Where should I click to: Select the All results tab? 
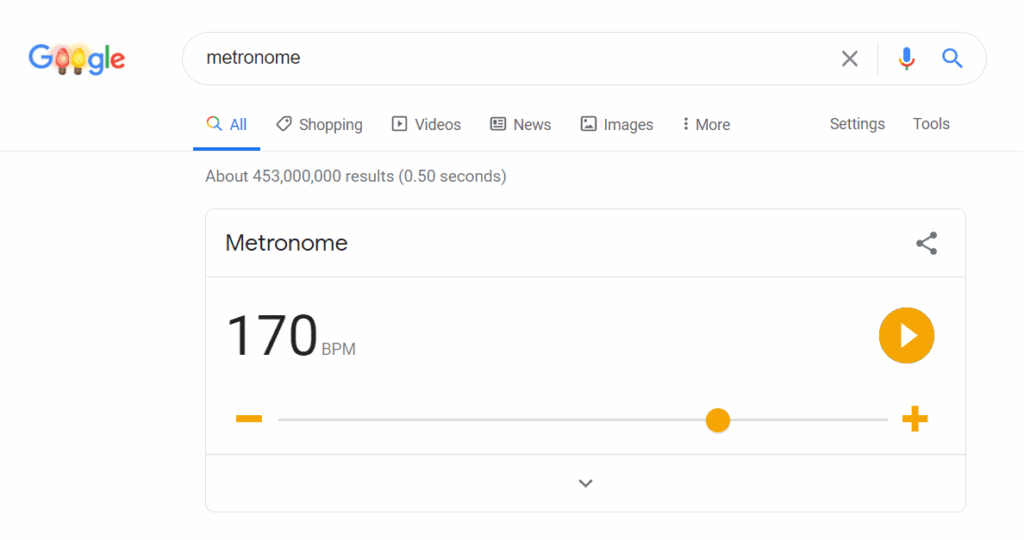point(227,125)
